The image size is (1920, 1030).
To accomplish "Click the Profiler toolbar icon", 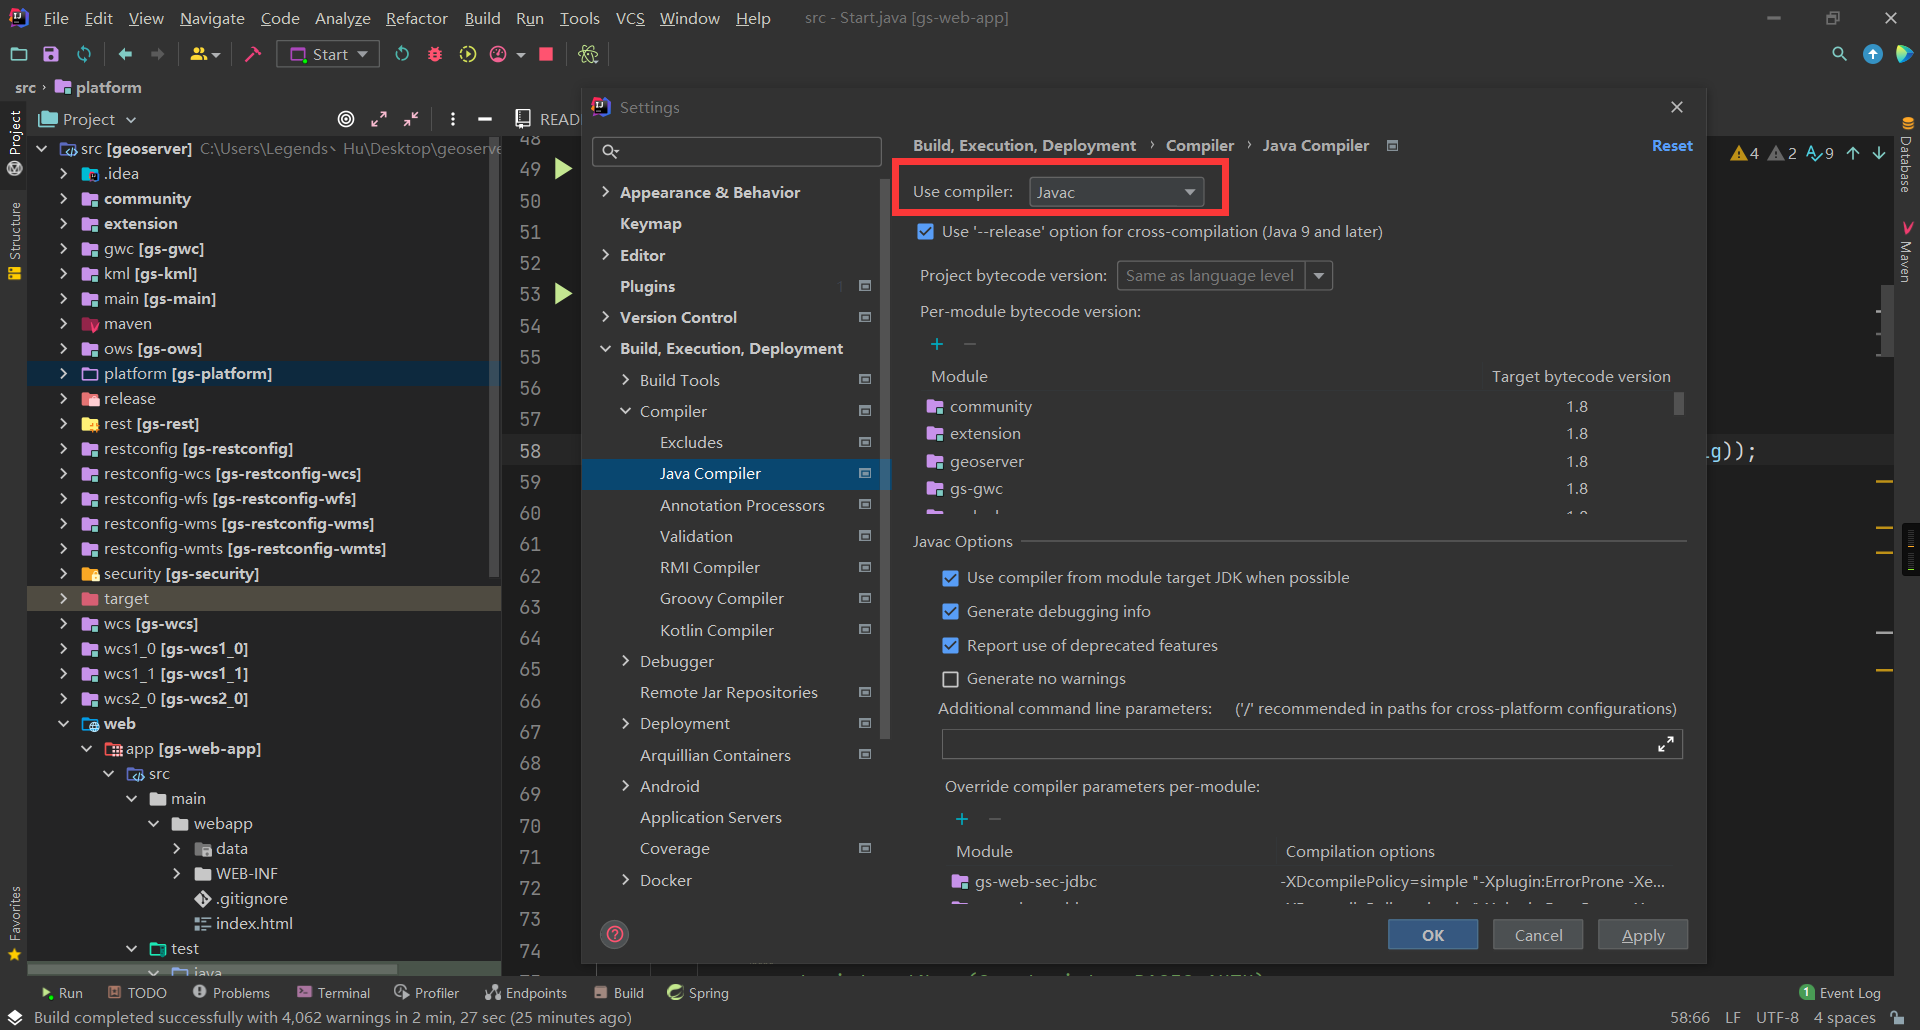I will point(498,54).
